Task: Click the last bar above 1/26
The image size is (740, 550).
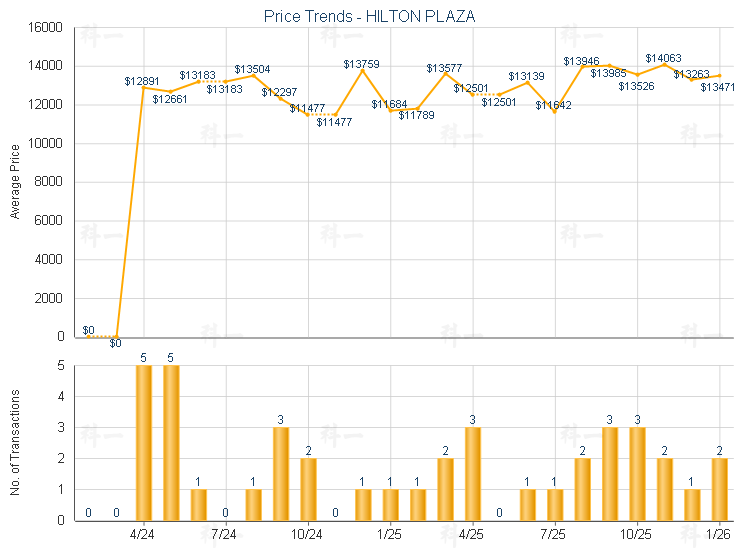Action: [719, 488]
